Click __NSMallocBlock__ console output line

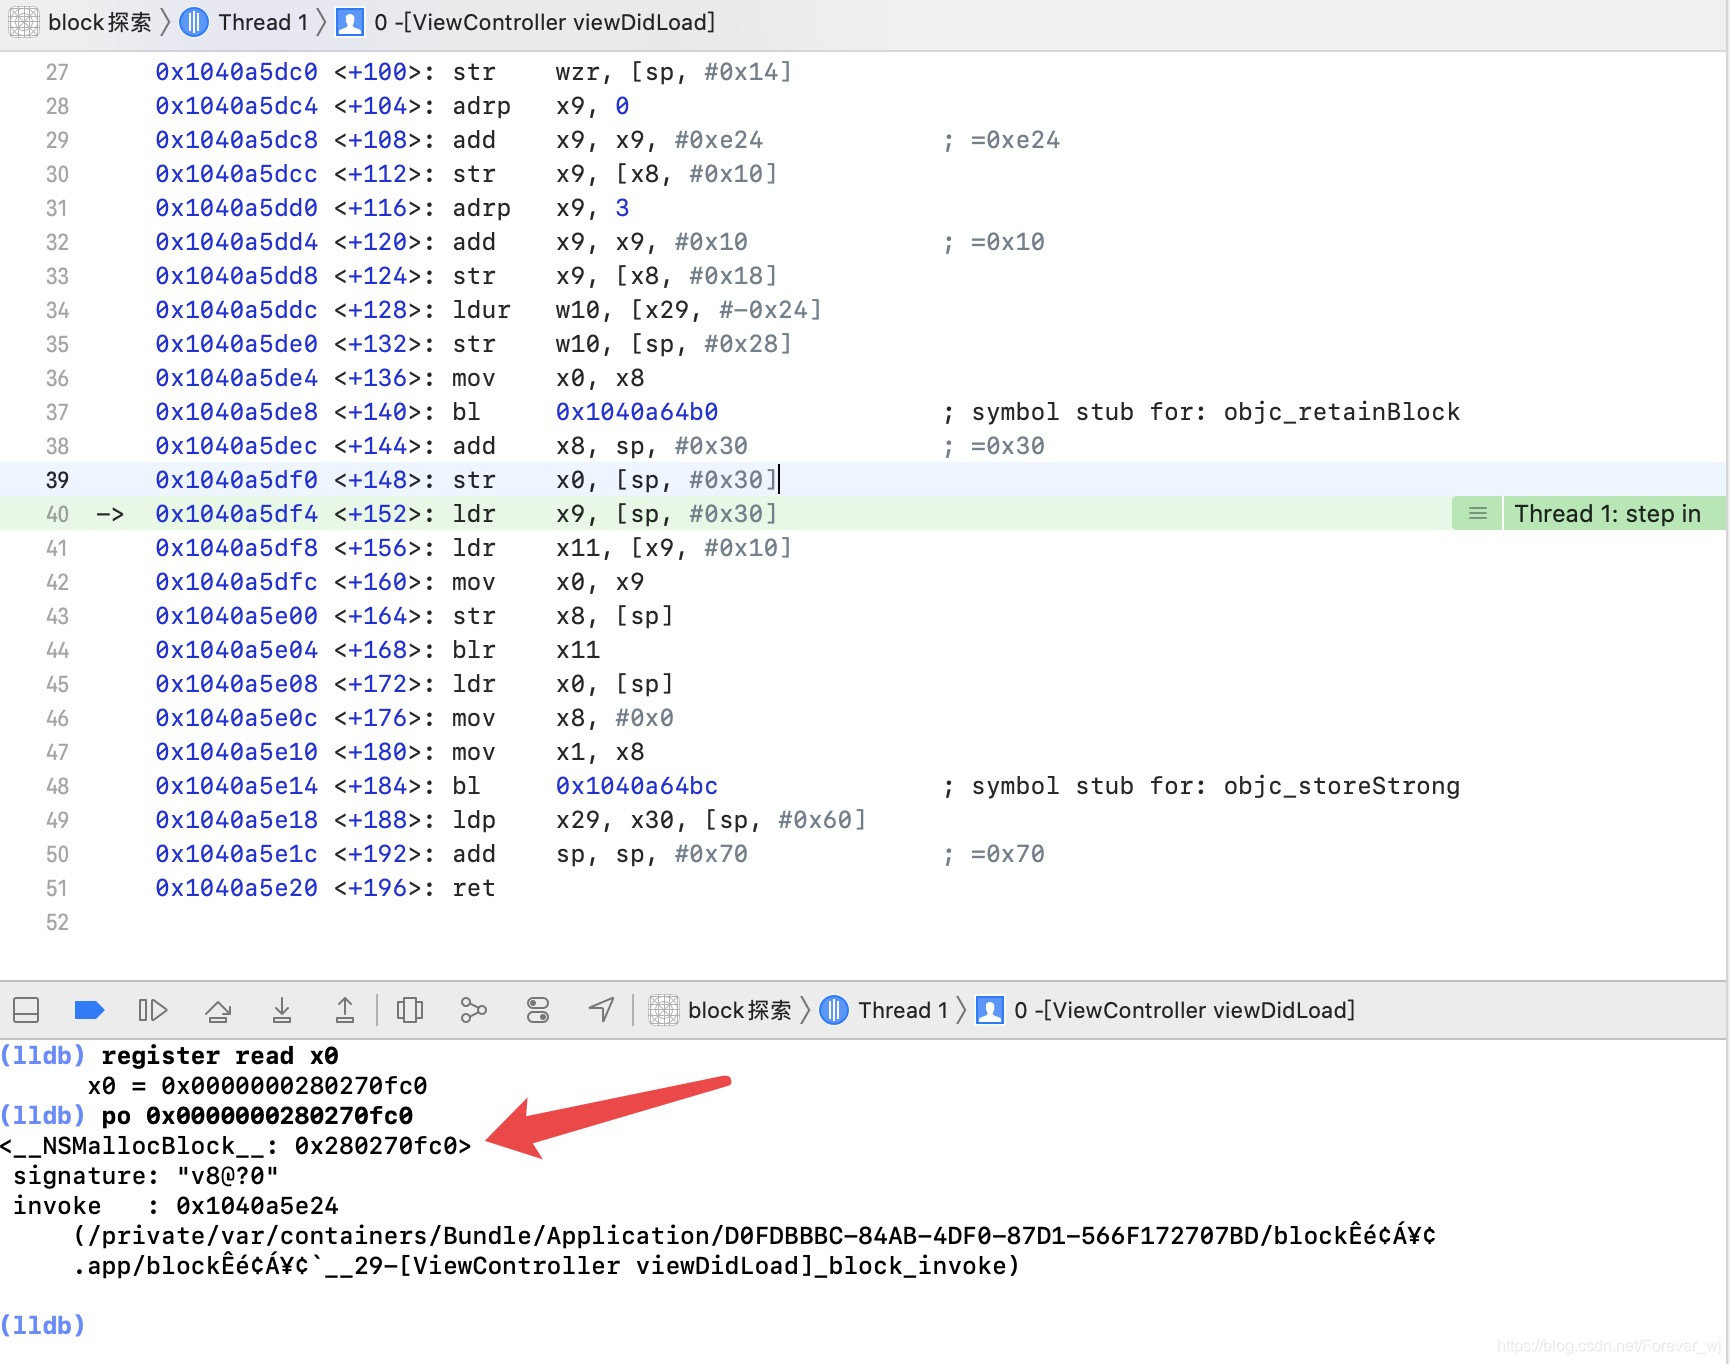tap(236, 1146)
